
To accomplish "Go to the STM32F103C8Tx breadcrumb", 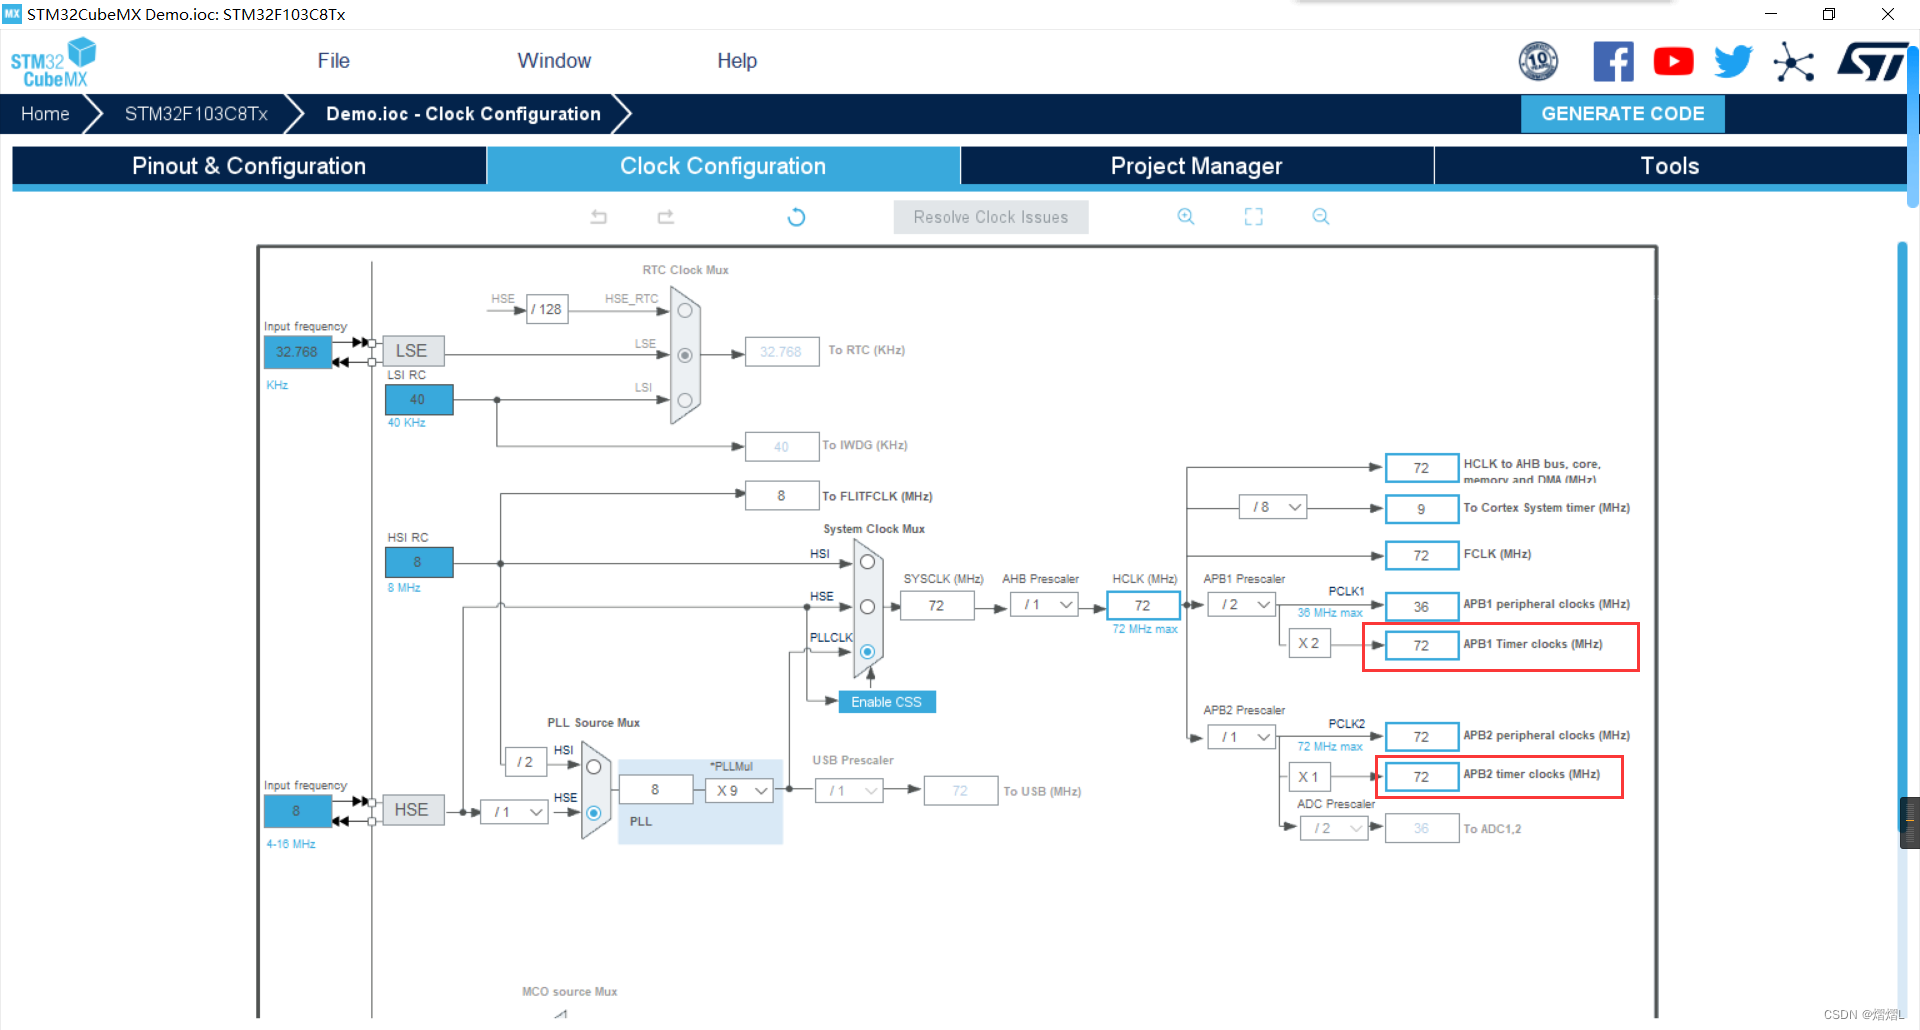I will click(196, 114).
